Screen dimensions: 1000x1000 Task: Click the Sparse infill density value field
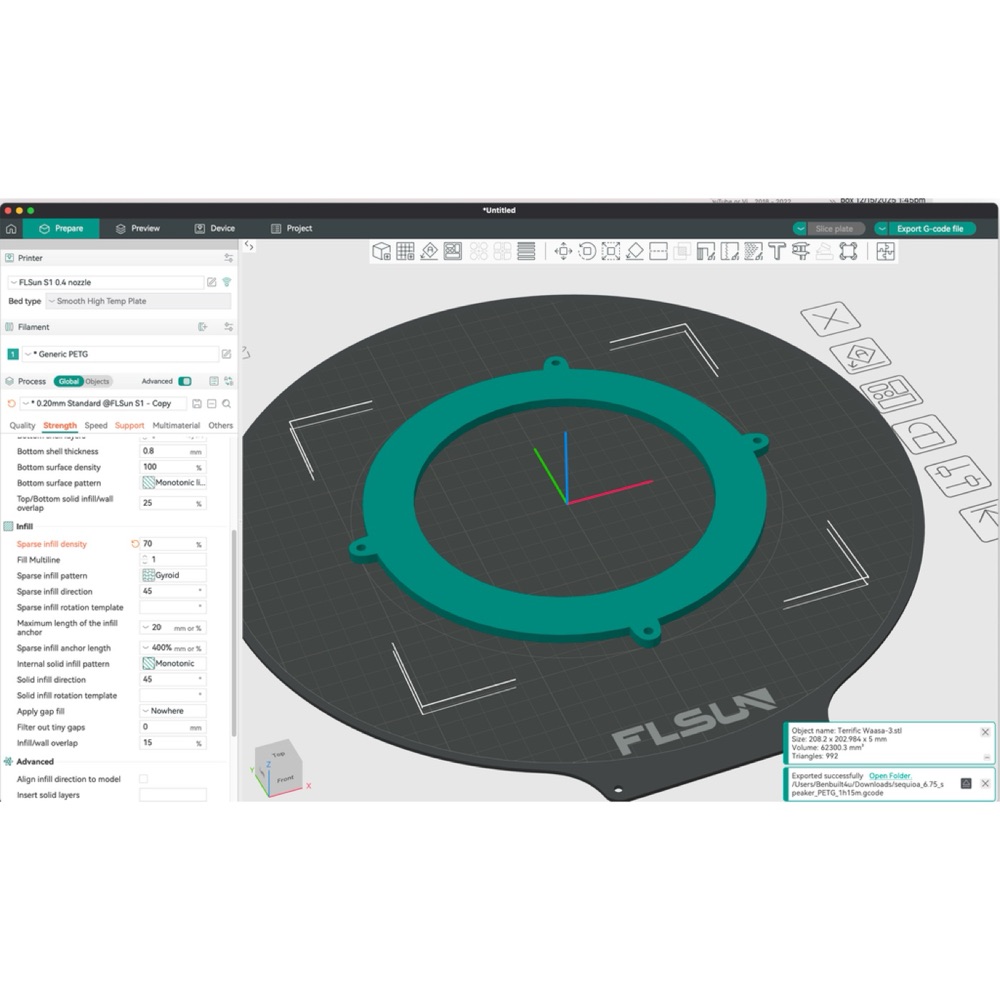(173, 544)
